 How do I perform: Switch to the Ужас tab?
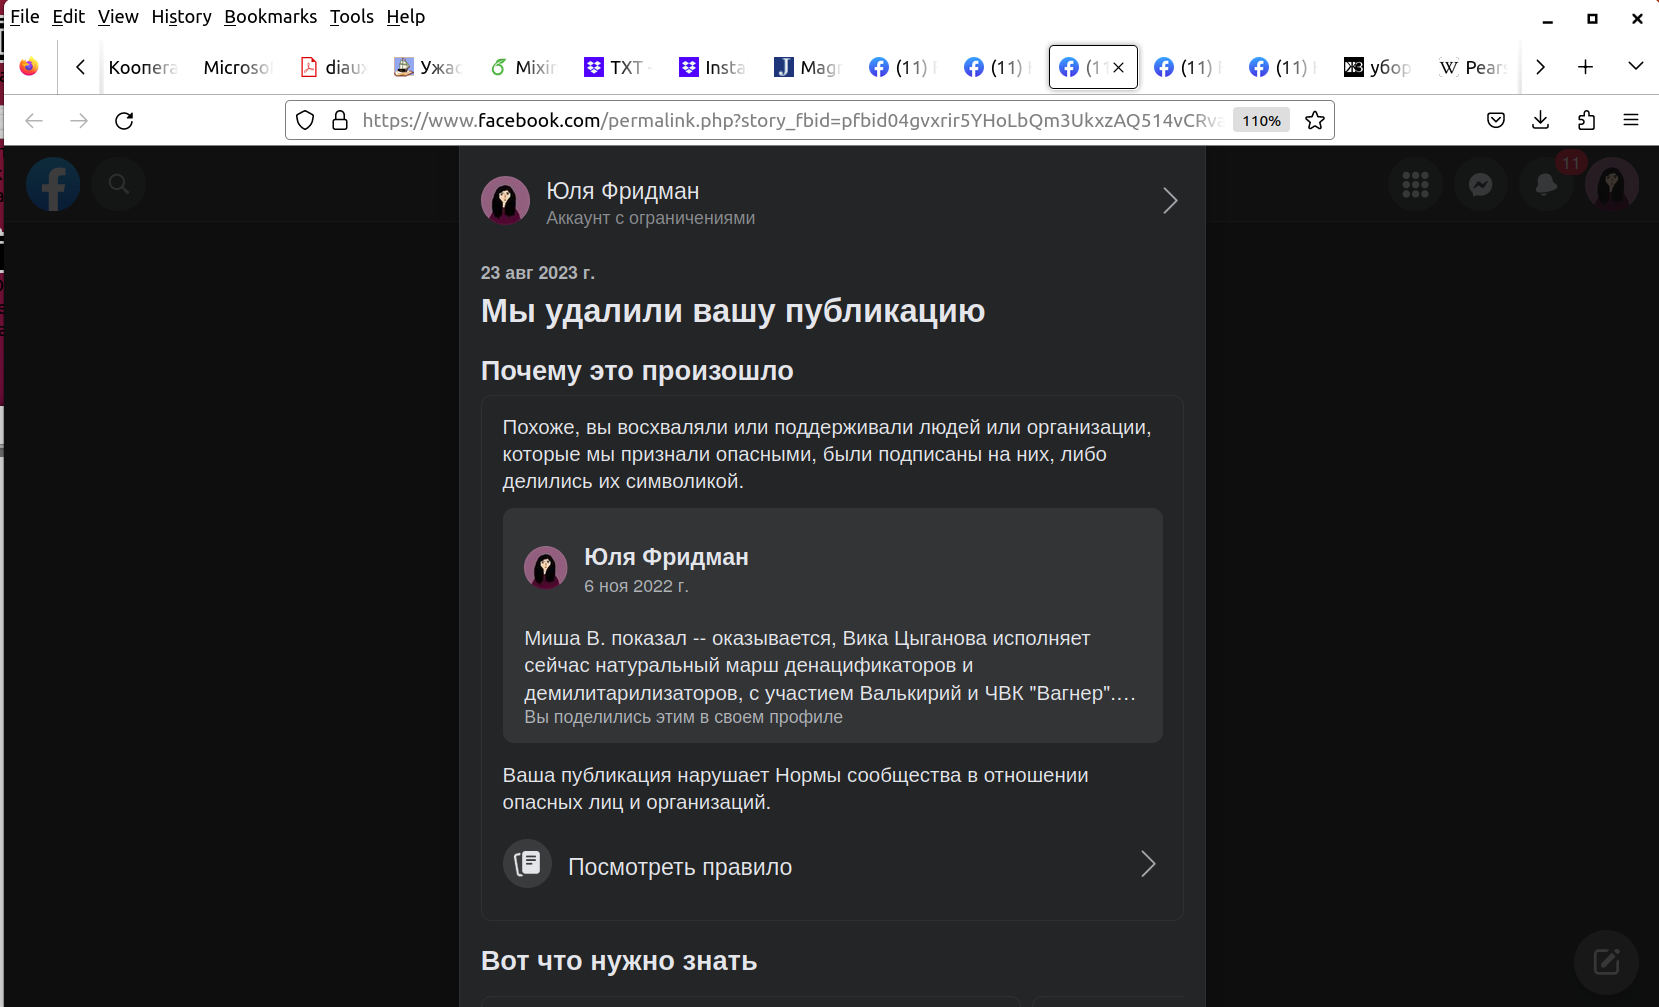[428, 67]
